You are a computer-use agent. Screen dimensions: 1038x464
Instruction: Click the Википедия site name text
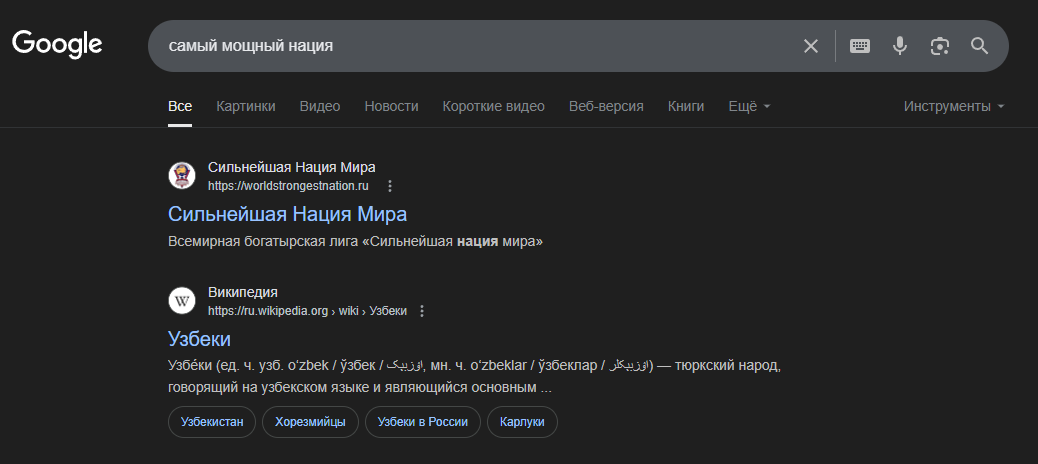243,292
